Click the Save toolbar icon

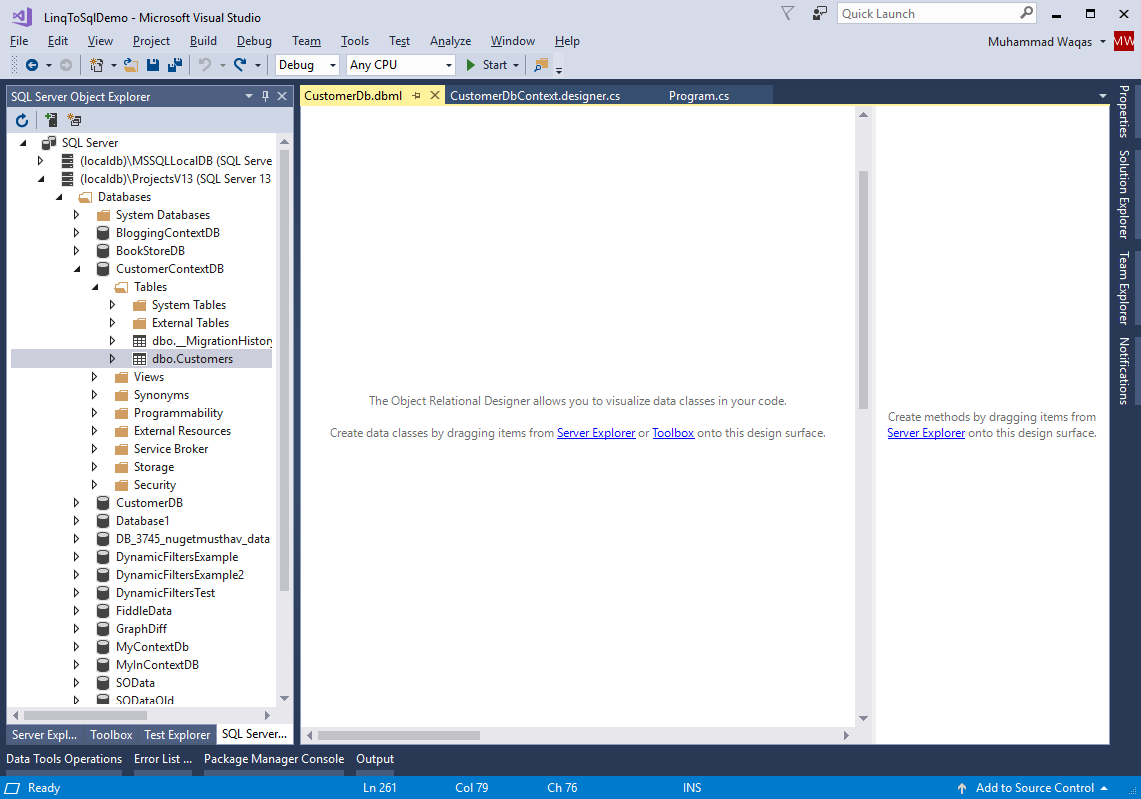[x=153, y=65]
